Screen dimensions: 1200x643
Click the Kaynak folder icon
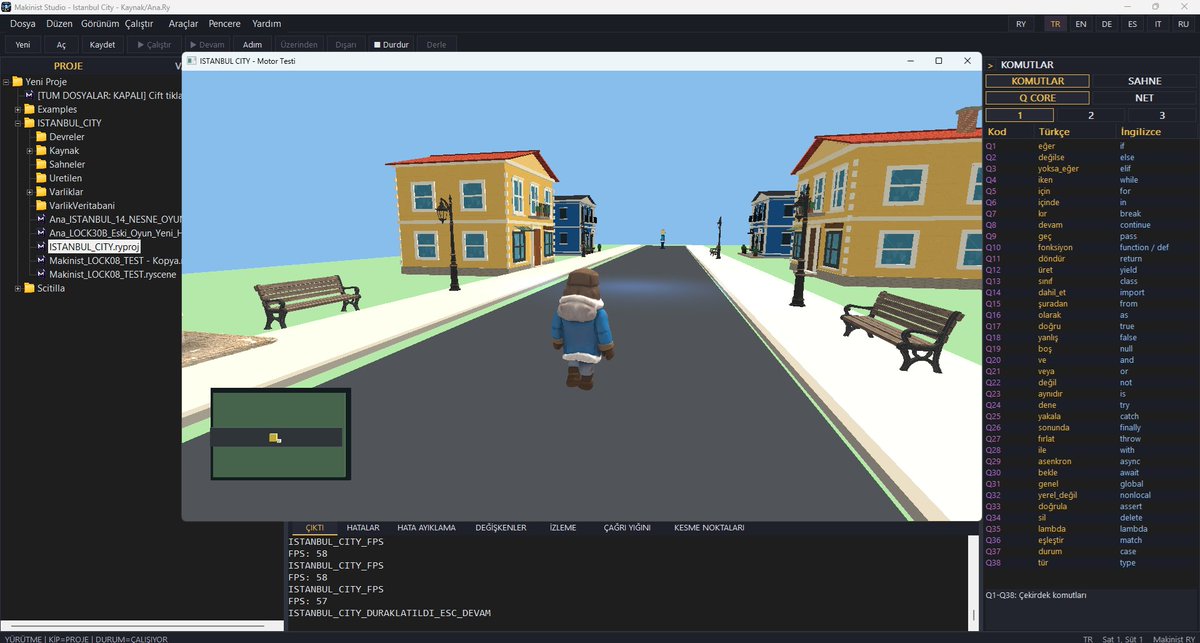[x=41, y=150]
